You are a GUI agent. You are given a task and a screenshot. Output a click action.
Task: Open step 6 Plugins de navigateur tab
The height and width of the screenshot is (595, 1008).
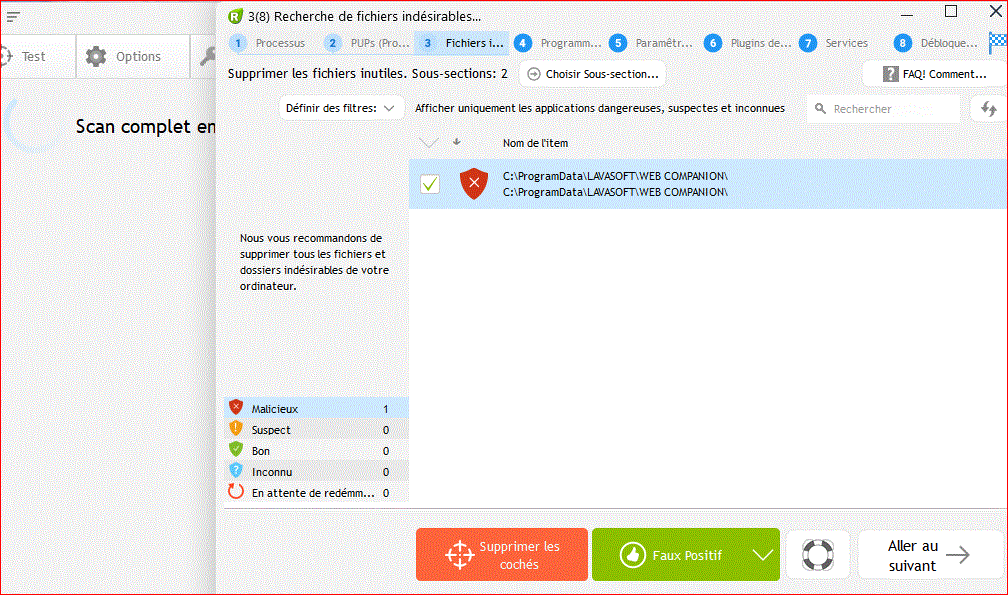coord(748,43)
